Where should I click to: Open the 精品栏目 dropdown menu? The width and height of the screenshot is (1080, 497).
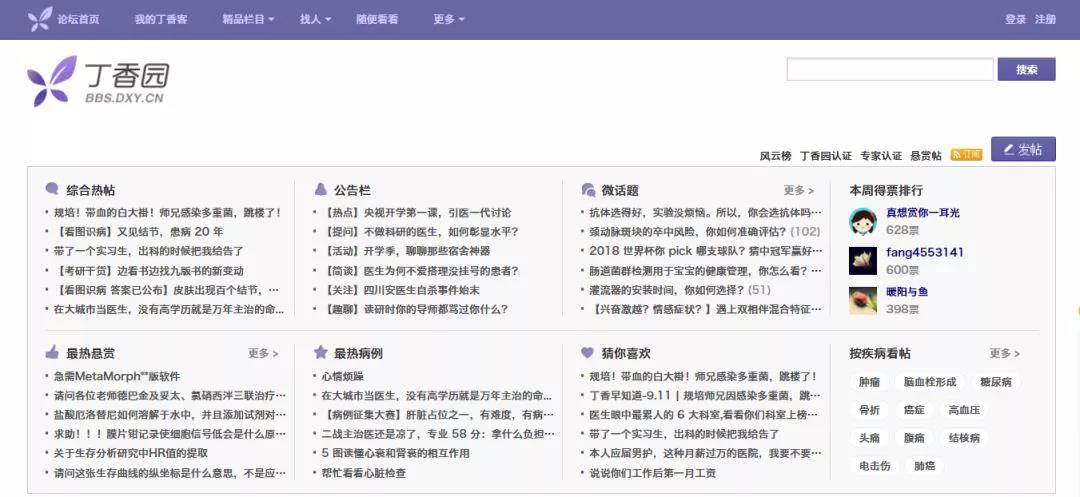tap(248, 19)
